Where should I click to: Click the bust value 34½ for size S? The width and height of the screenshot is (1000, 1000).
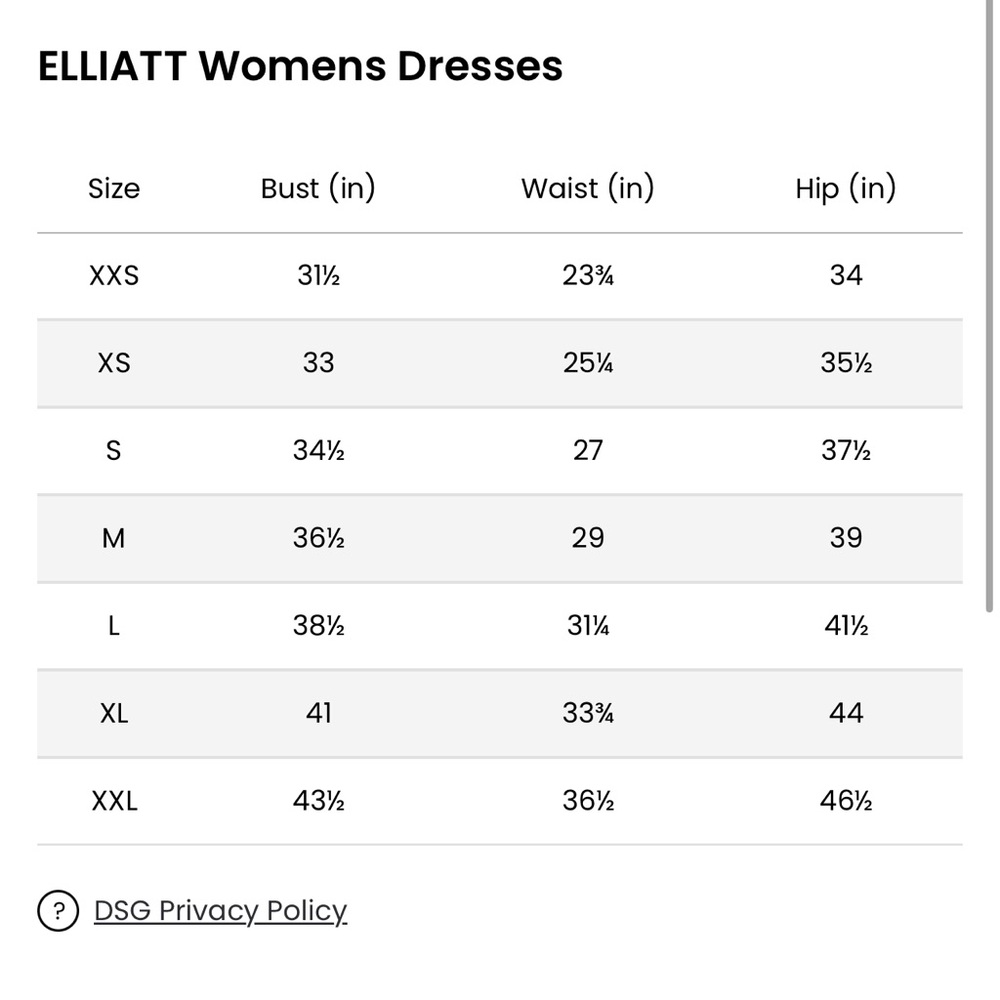tap(318, 450)
